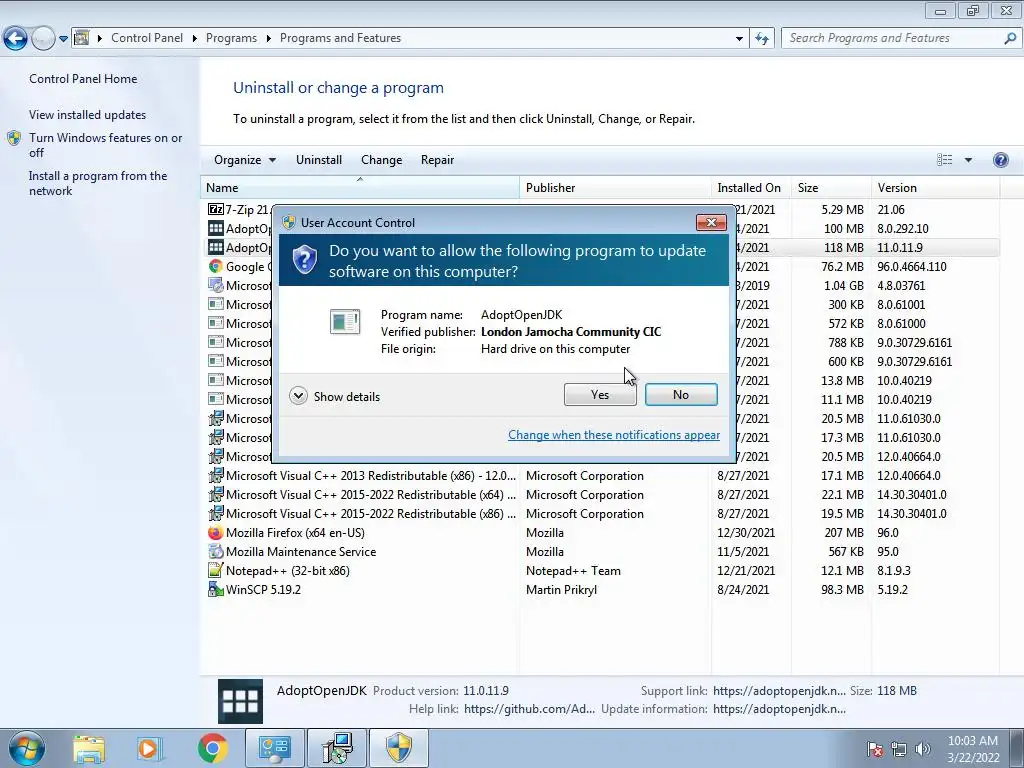
Task: Click Install a program from the network
Action: [98, 184]
